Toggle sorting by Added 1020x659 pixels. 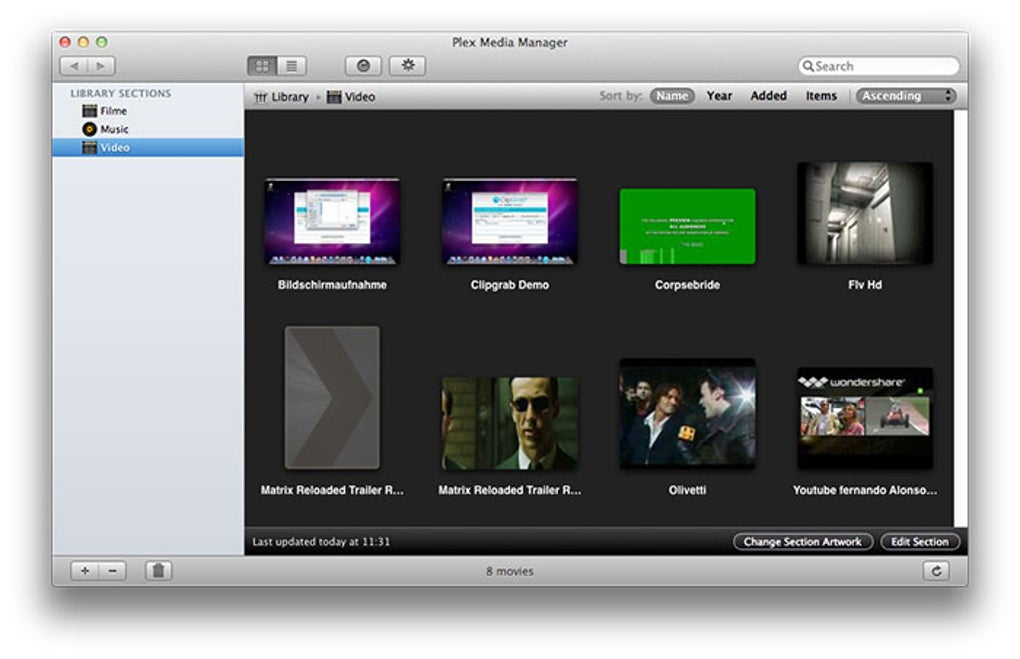[x=767, y=95]
